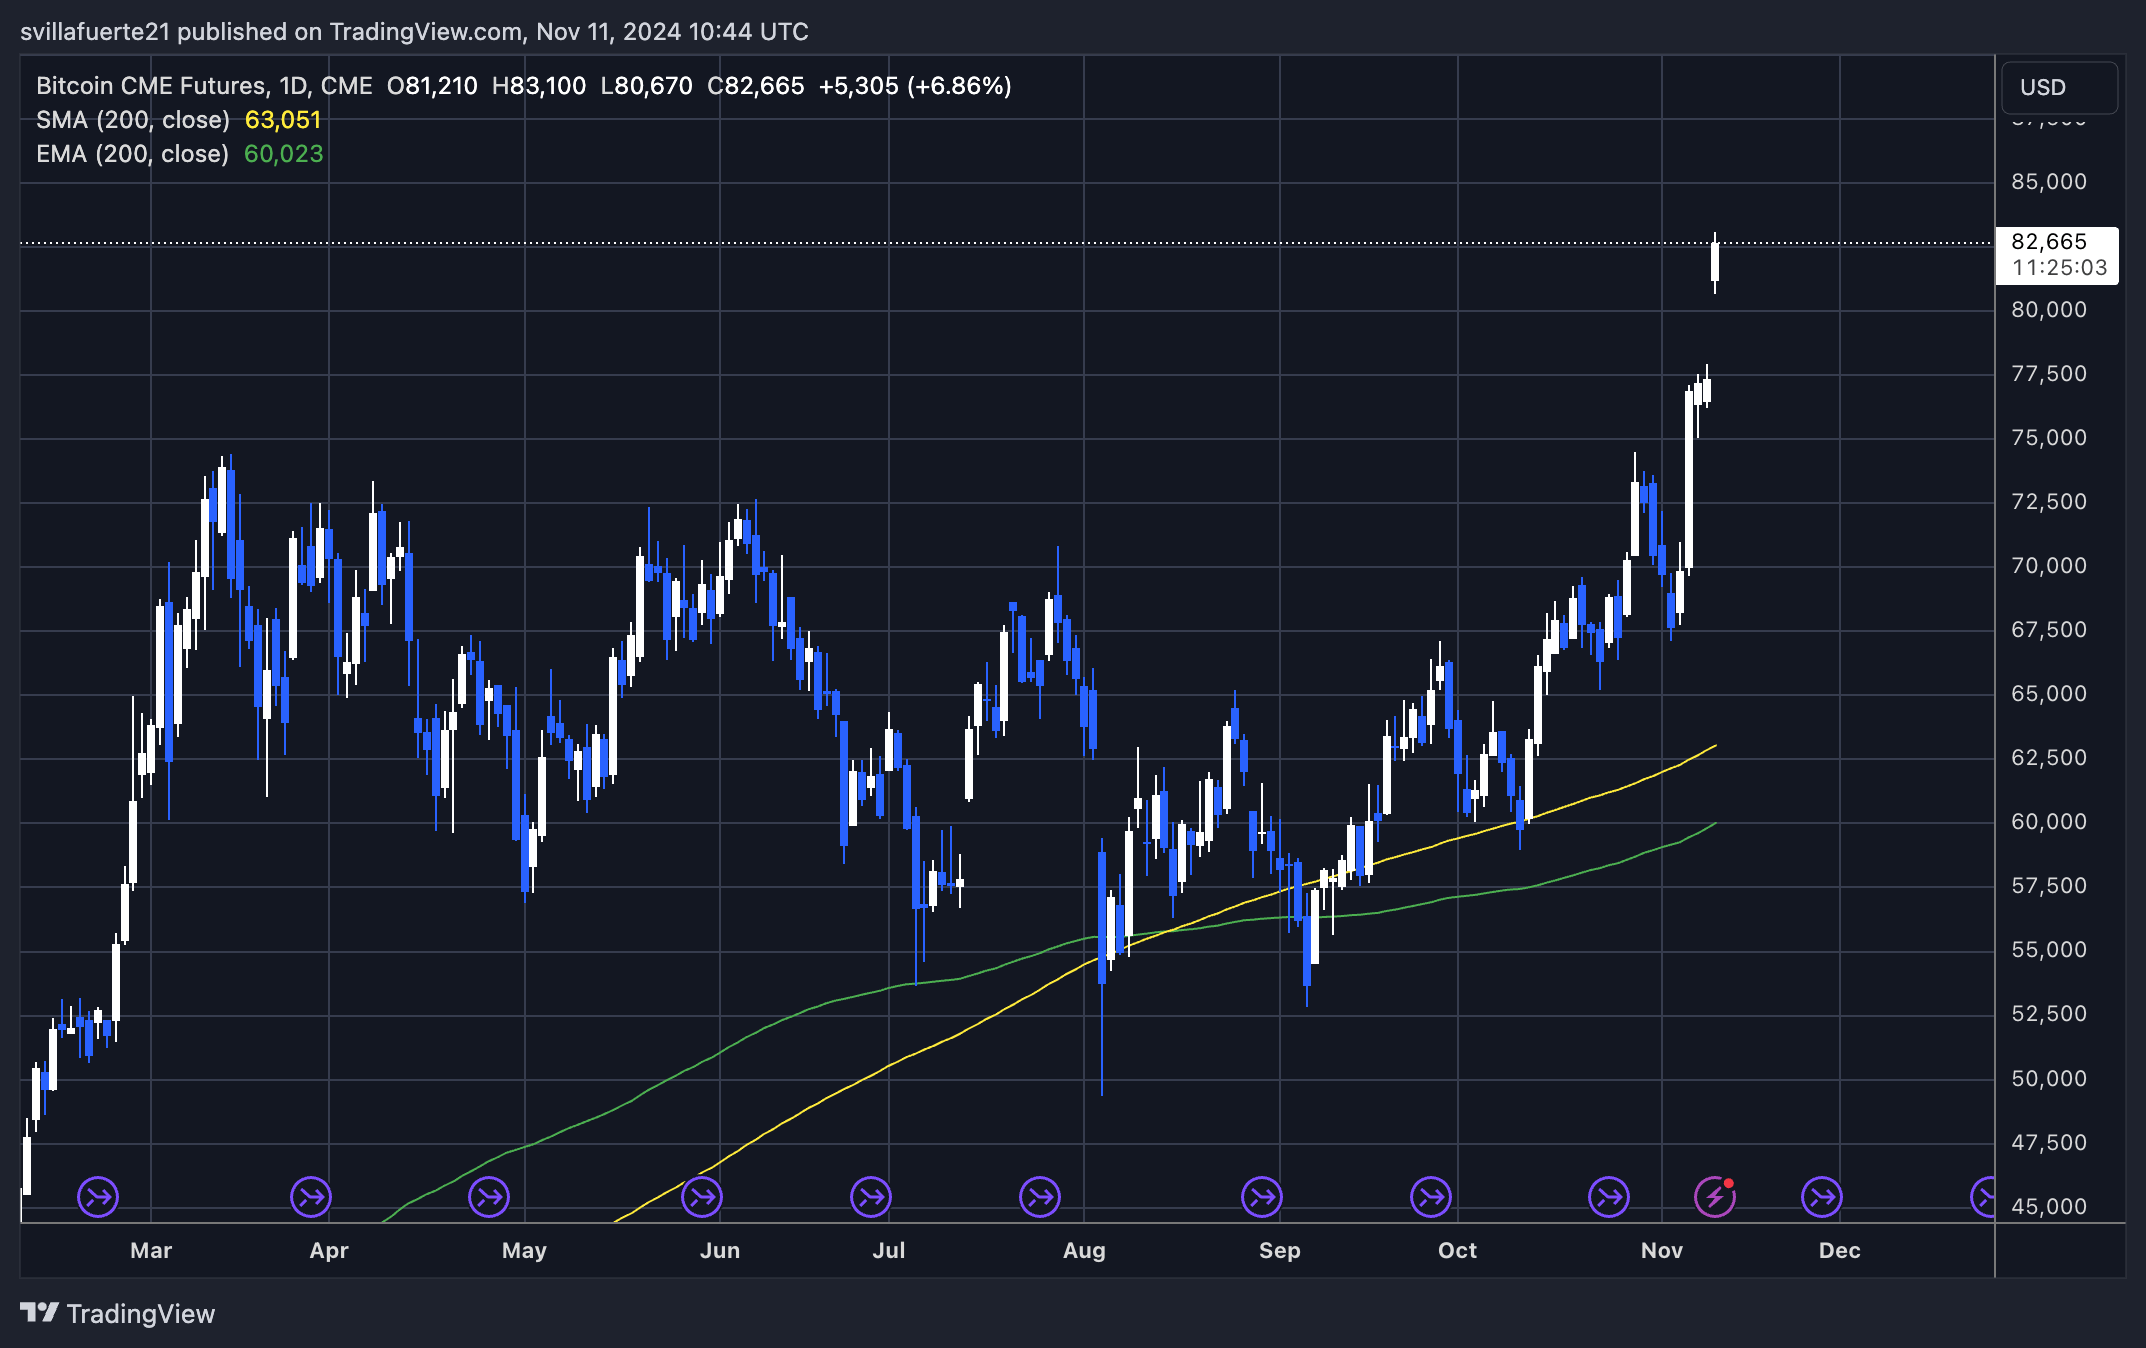2146x1348 pixels.
Task: Click the event marker icon before Jul
Action: (871, 1196)
